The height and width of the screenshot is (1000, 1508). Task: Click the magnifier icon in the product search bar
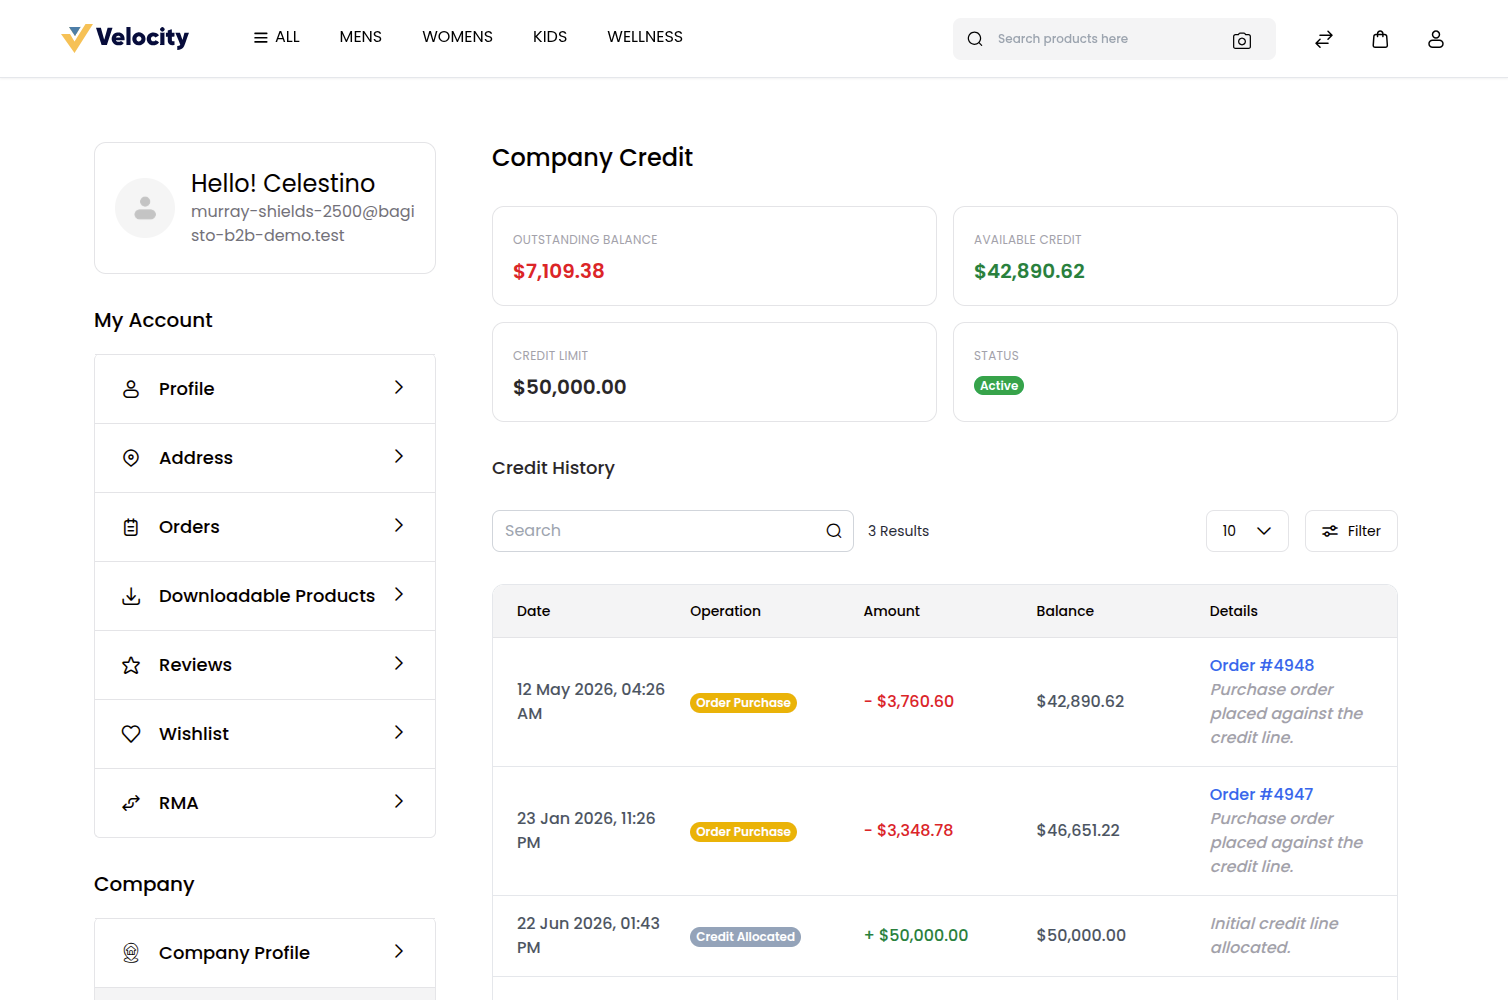point(975,39)
